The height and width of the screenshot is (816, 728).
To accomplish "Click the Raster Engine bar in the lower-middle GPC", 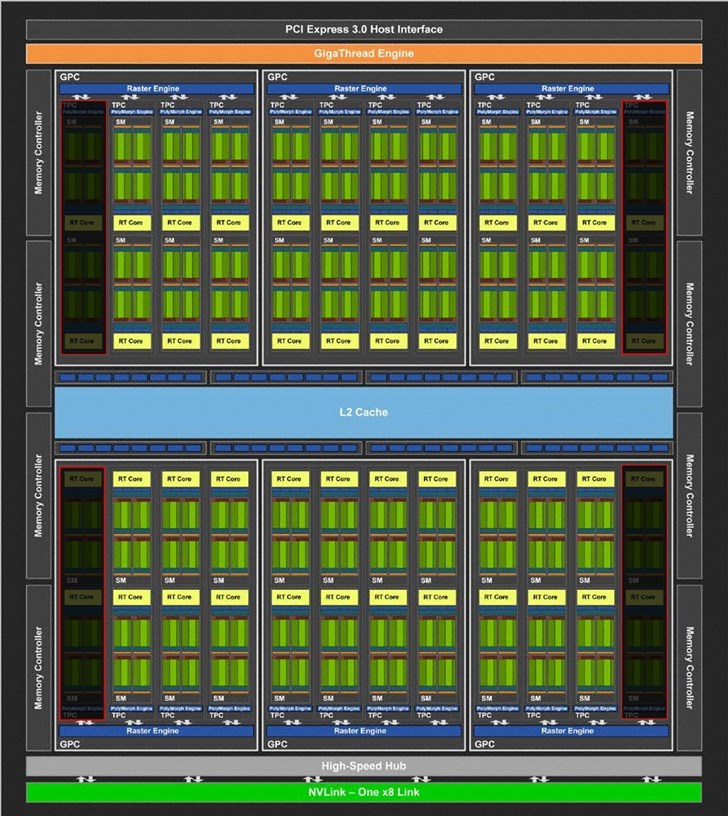I will 364,731.
